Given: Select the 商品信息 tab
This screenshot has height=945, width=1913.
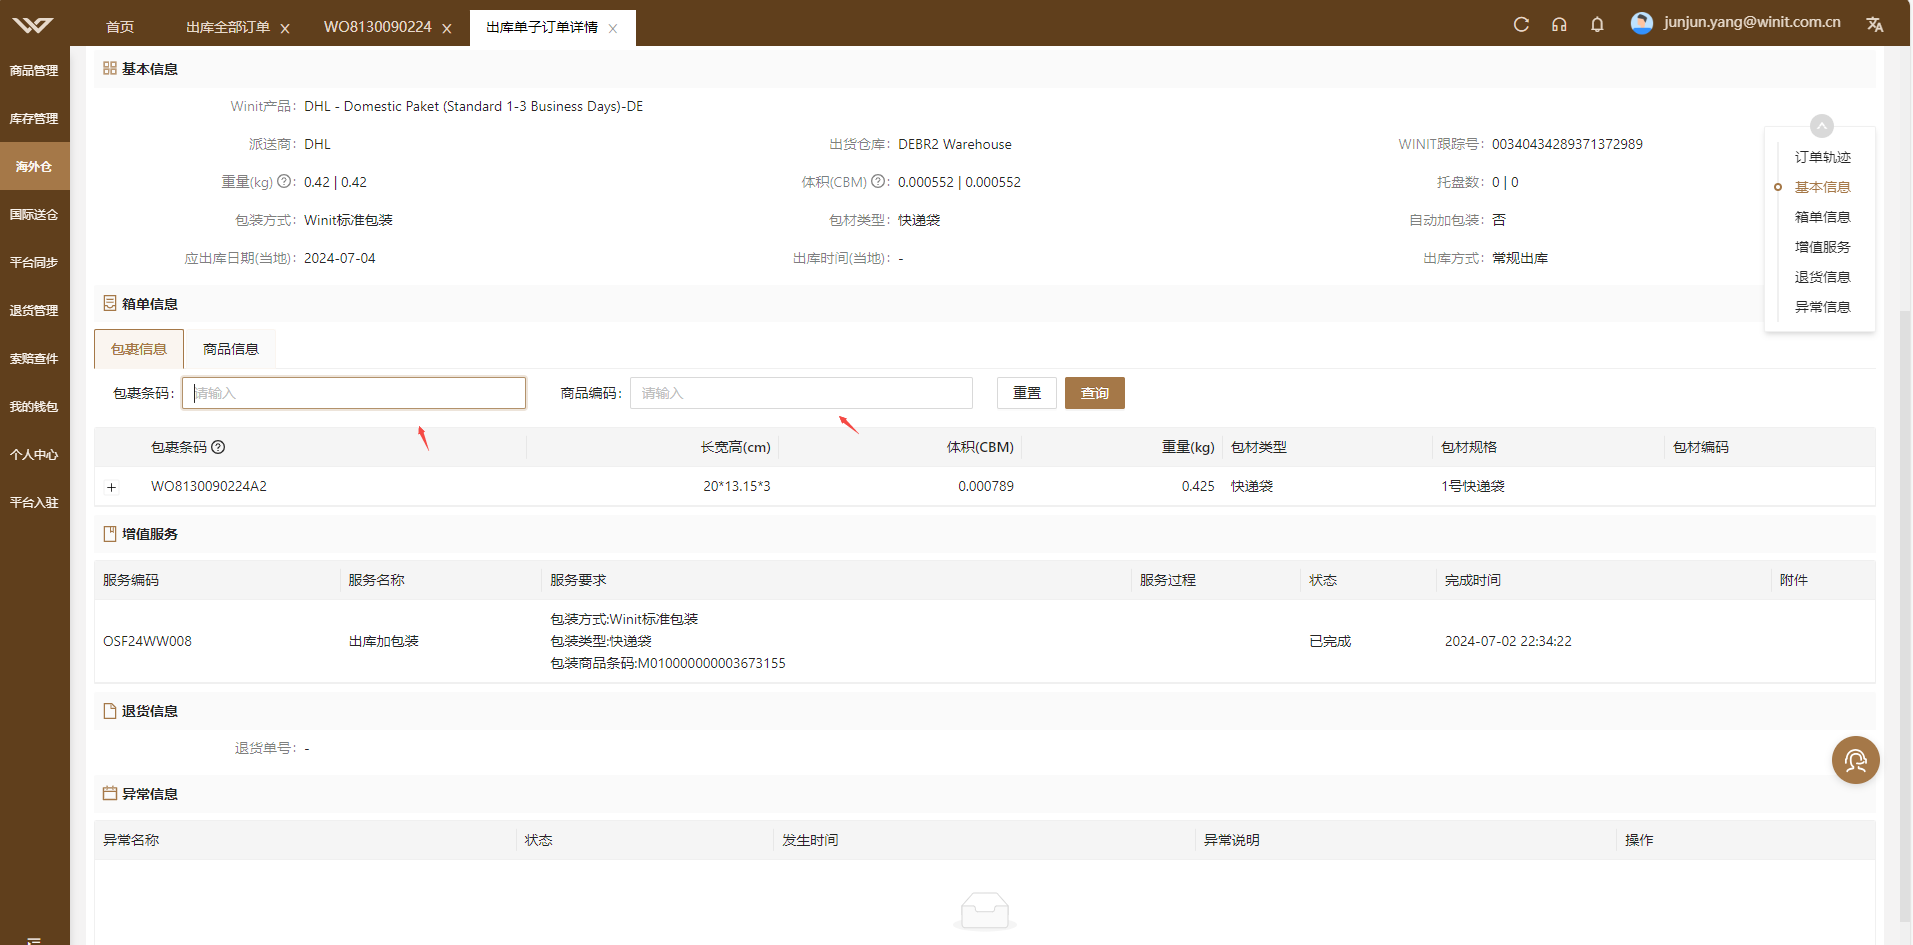Looking at the screenshot, I should coord(231,349).
